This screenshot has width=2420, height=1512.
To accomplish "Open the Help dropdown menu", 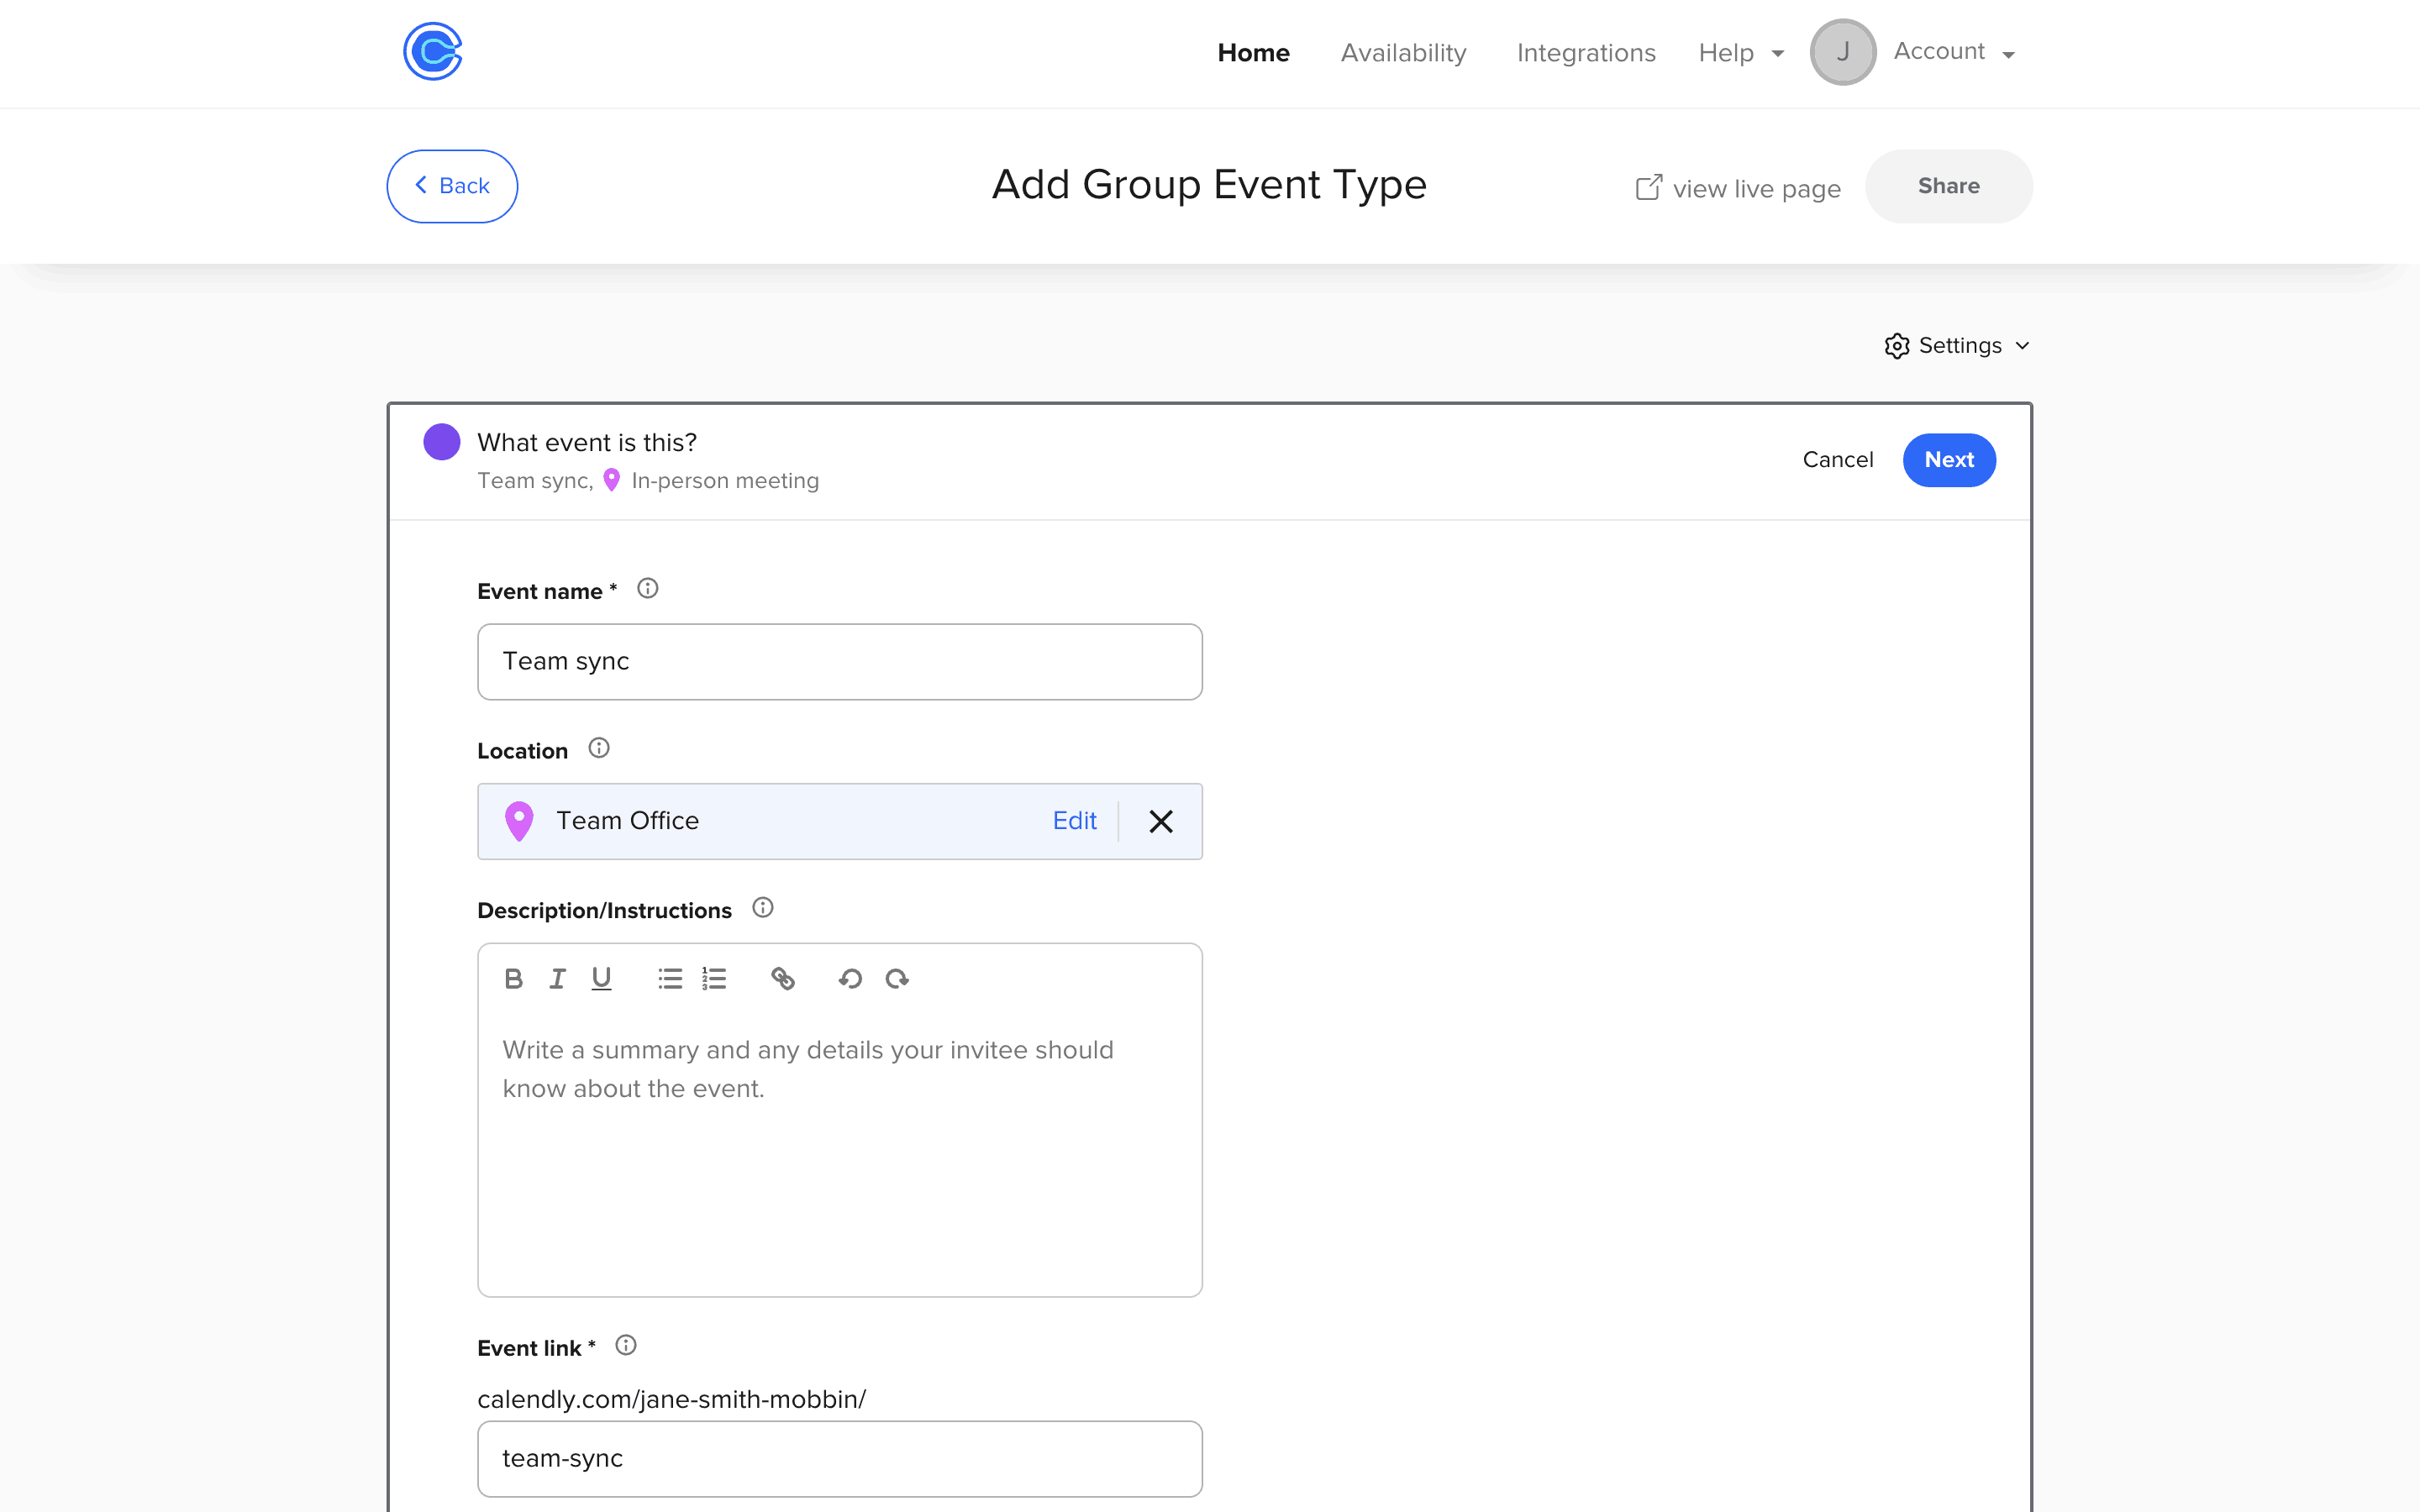I will (x=1740, y=53).
